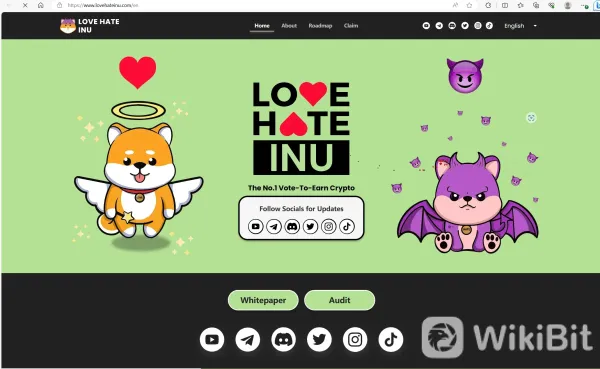Open split screen icon in browser toolbar
This screenshot has height=369, width=600.
[505, 5]
